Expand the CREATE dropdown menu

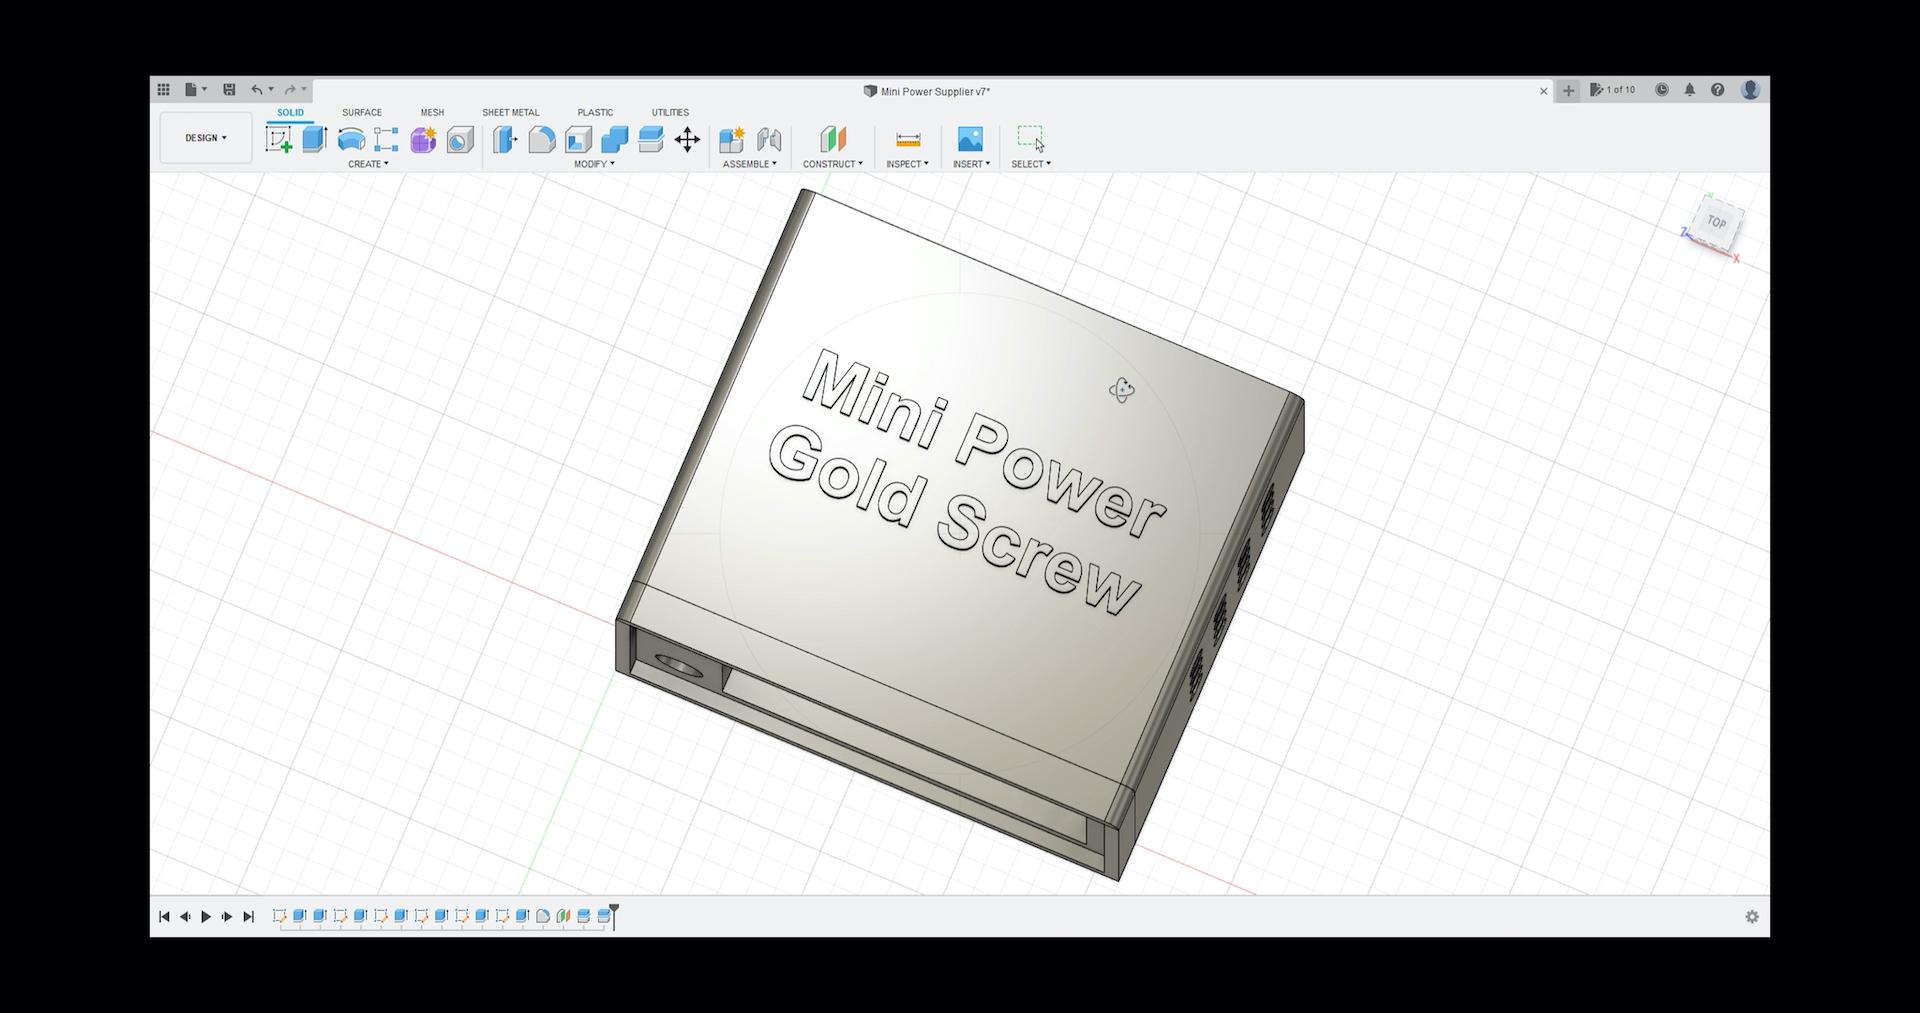368,164
